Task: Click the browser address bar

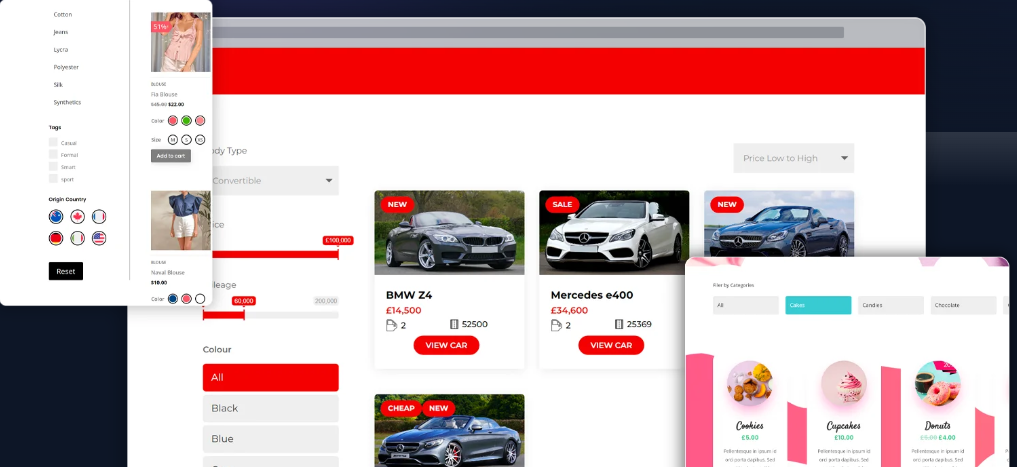Action: [x=529, y=32]
